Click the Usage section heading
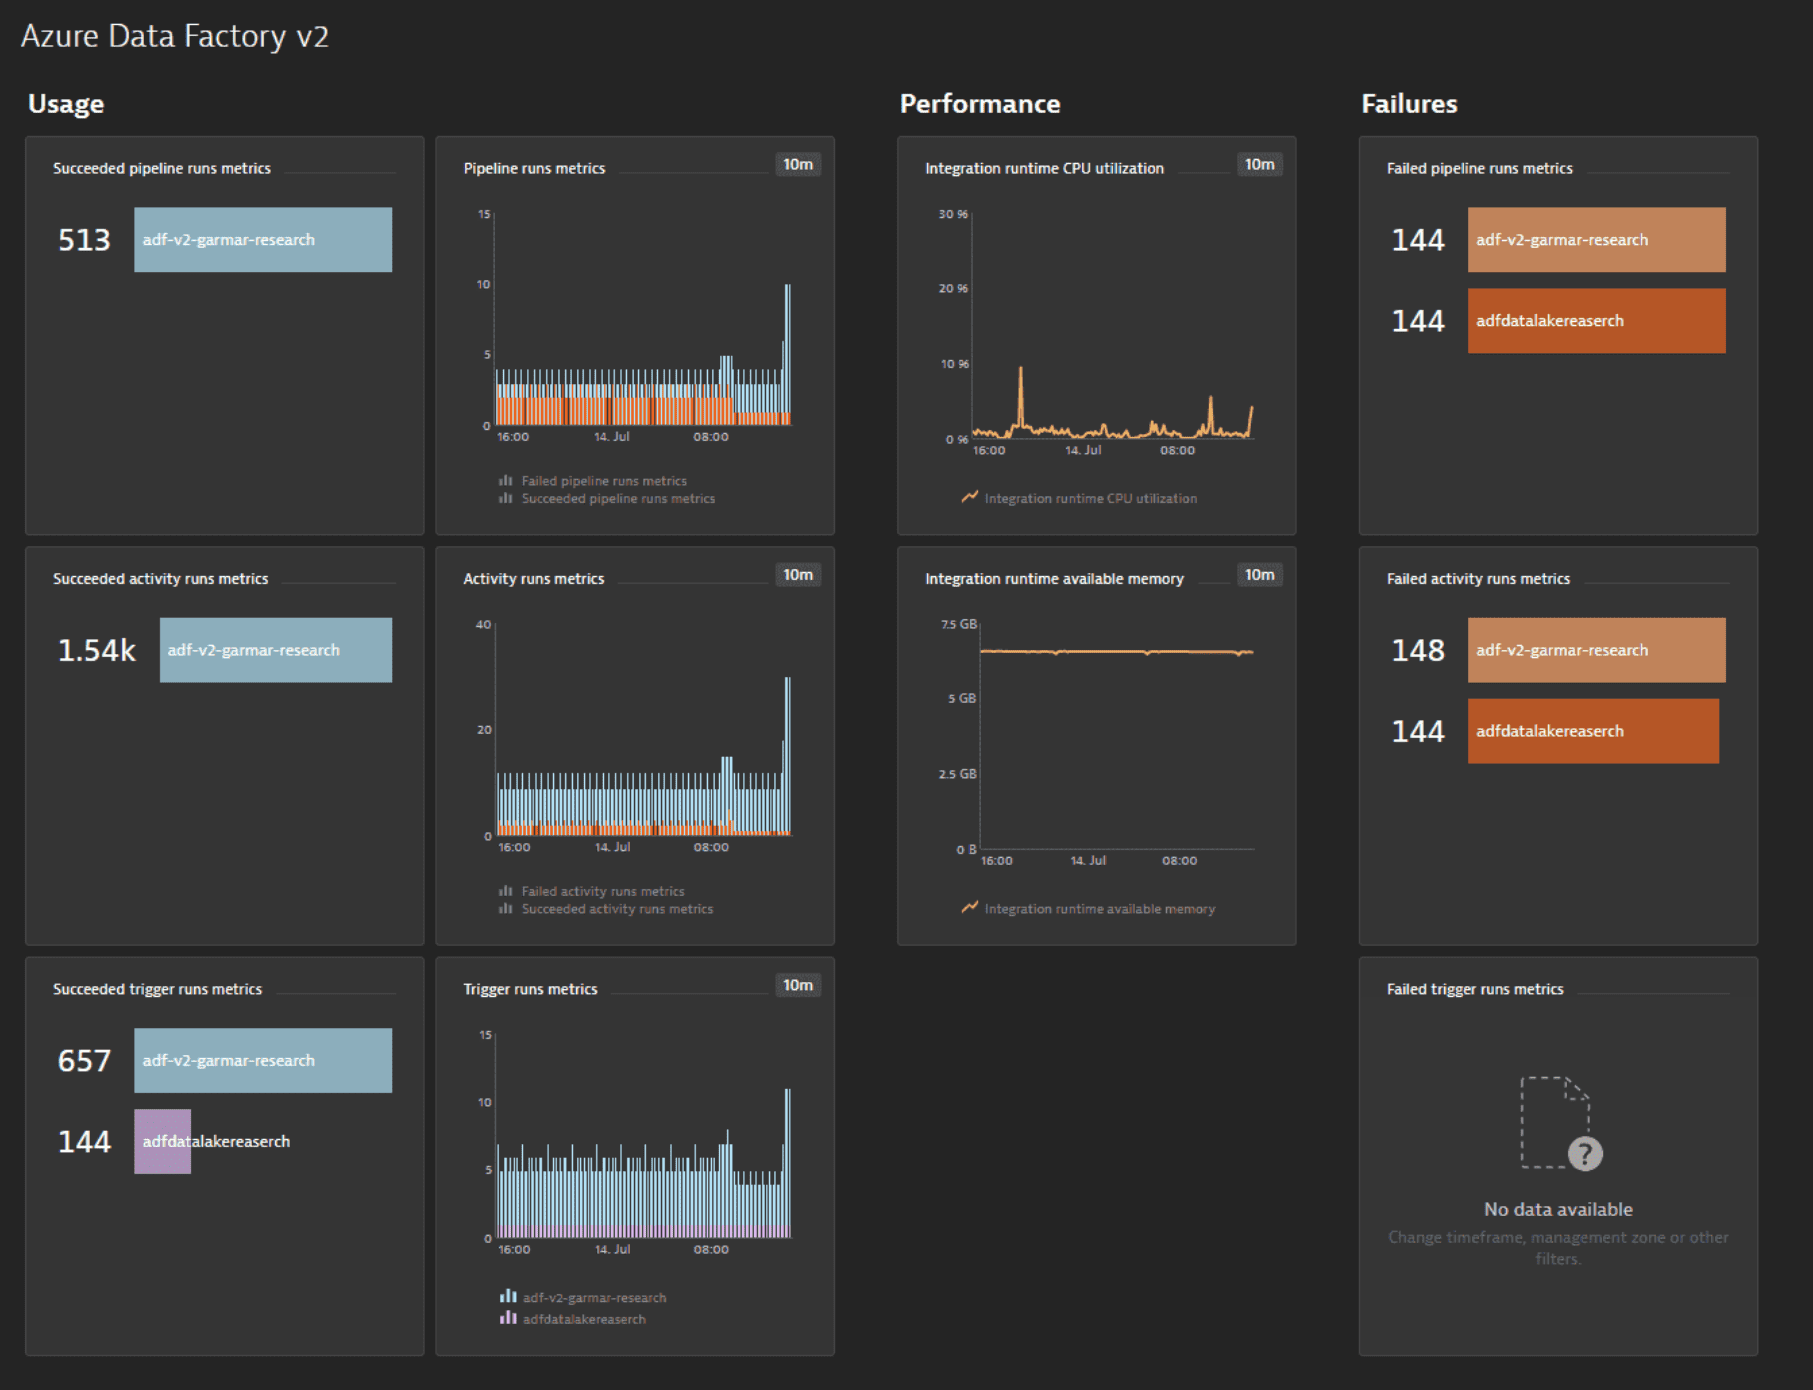Screen dimensions: 1813x1390 click(x=66, y=104)
